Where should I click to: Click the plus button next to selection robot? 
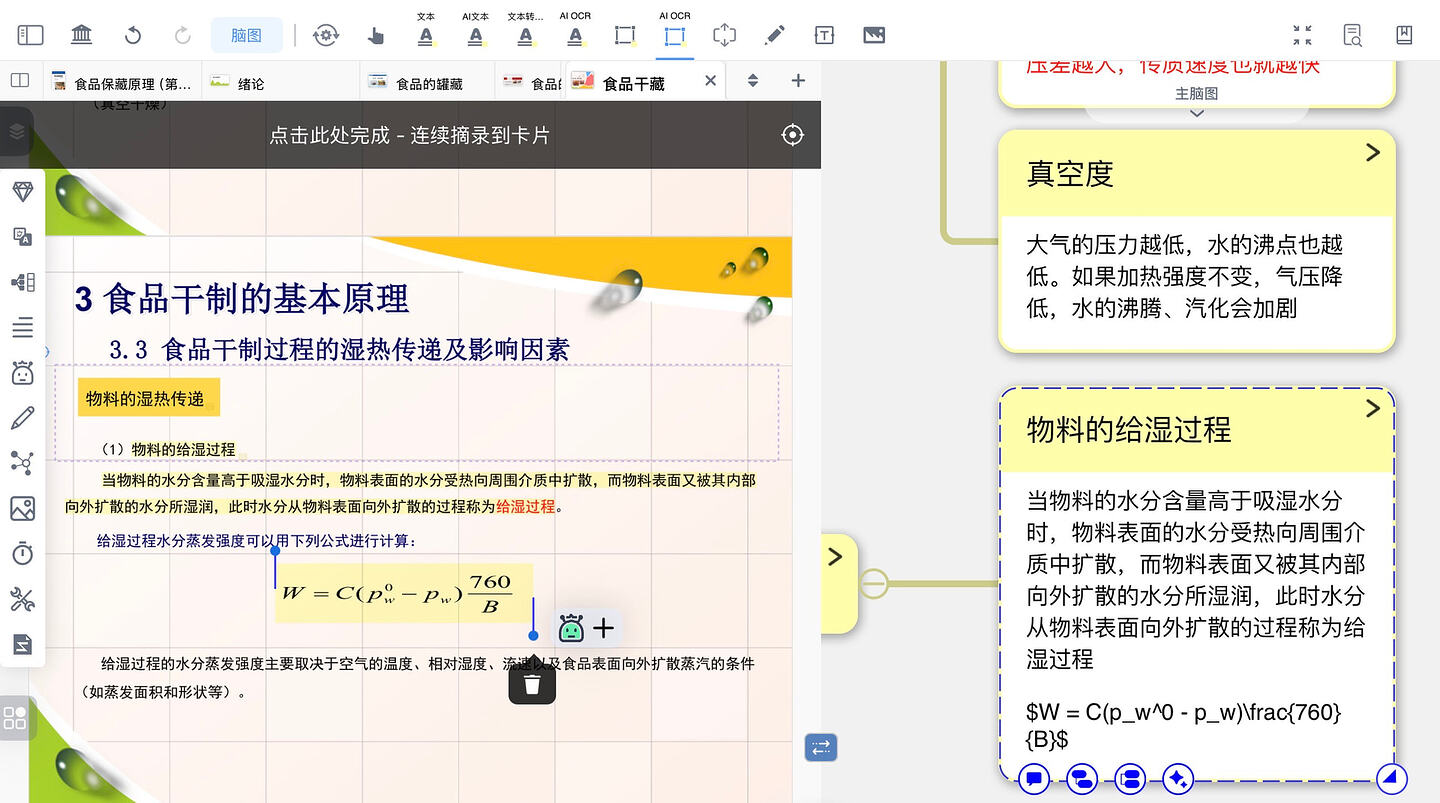pos(603,628)
